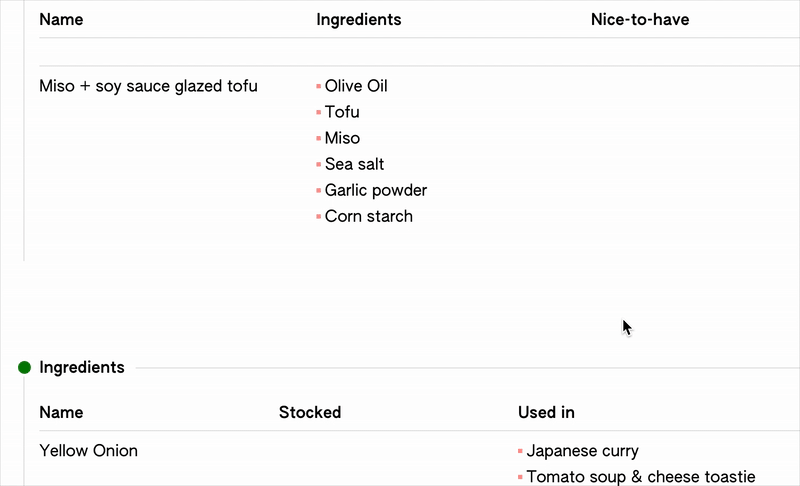Click the Used in column header
Viewport: 800px width, 486px height.
click(546, 412)
